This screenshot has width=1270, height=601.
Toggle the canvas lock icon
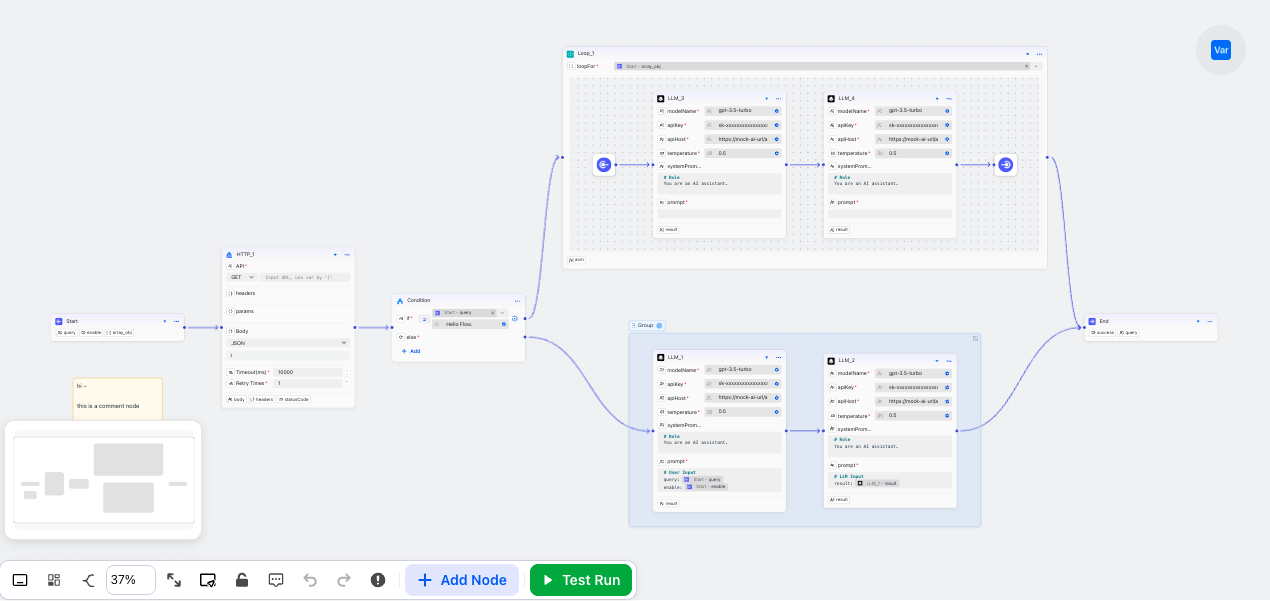[242, 580]
